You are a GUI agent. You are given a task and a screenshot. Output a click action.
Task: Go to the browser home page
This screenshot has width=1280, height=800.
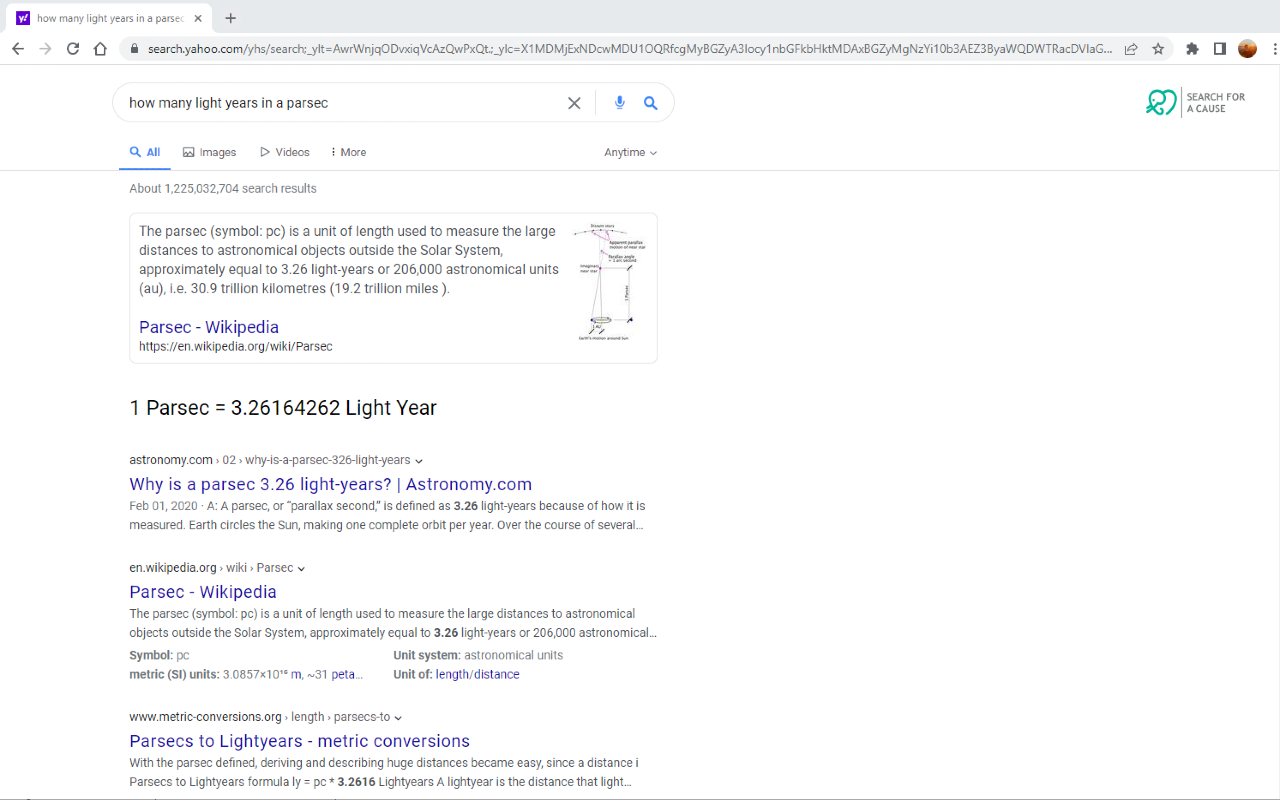tap(100, 48)
